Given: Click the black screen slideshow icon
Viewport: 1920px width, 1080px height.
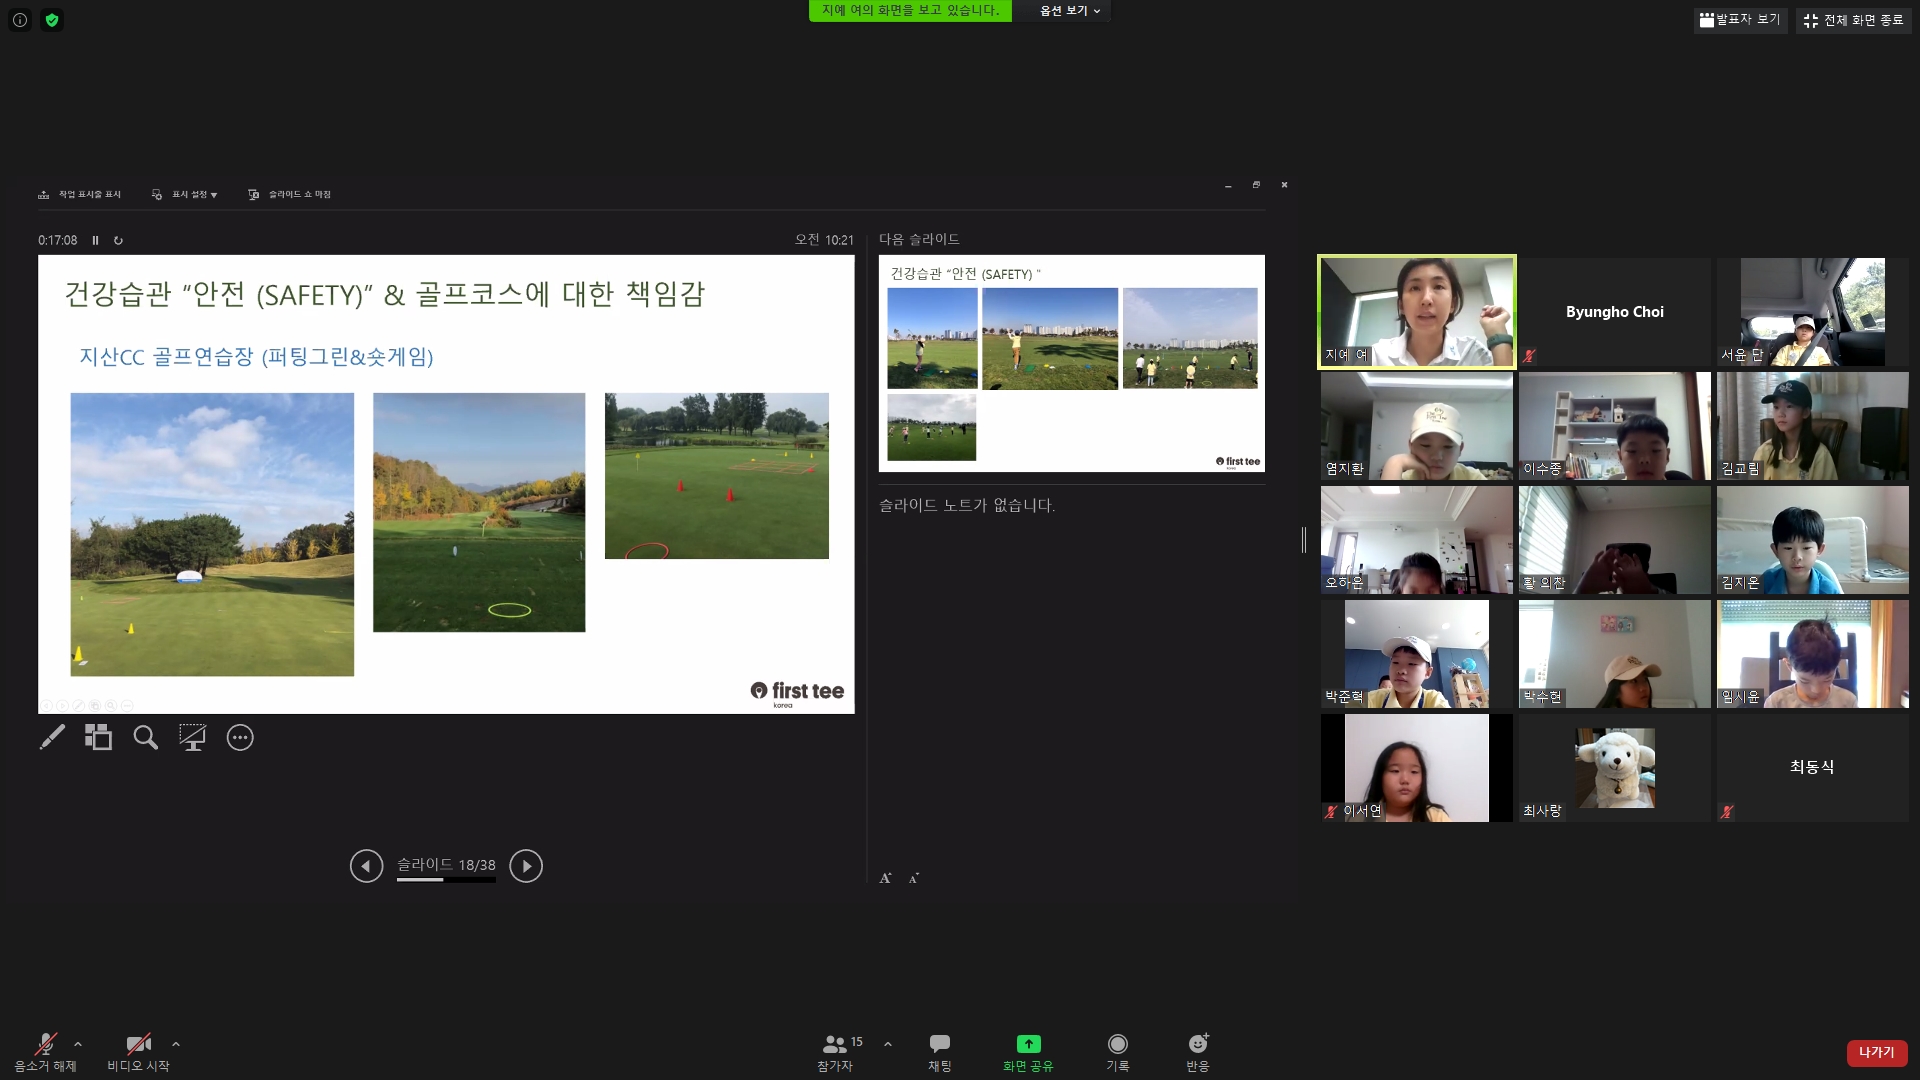Looking at the screenshot, I should click(x=192, y=737).
